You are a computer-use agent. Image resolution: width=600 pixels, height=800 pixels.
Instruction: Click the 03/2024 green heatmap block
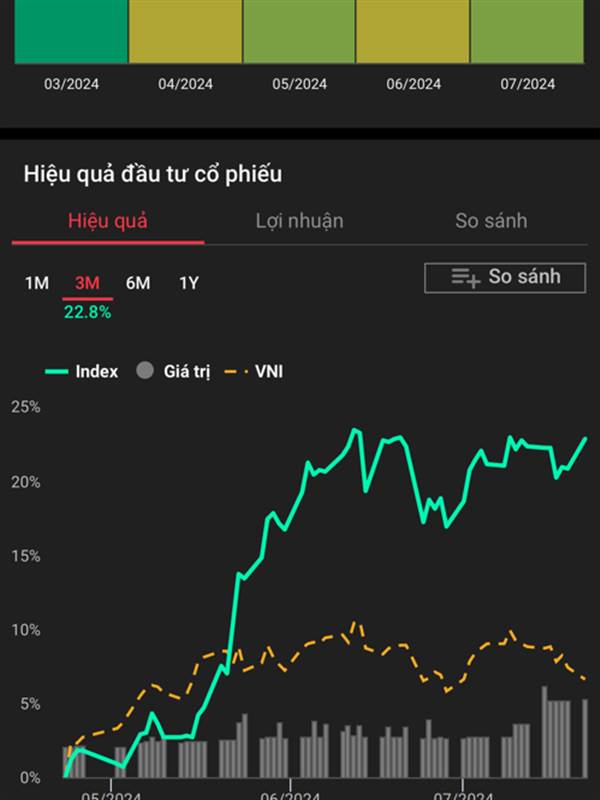71,32
